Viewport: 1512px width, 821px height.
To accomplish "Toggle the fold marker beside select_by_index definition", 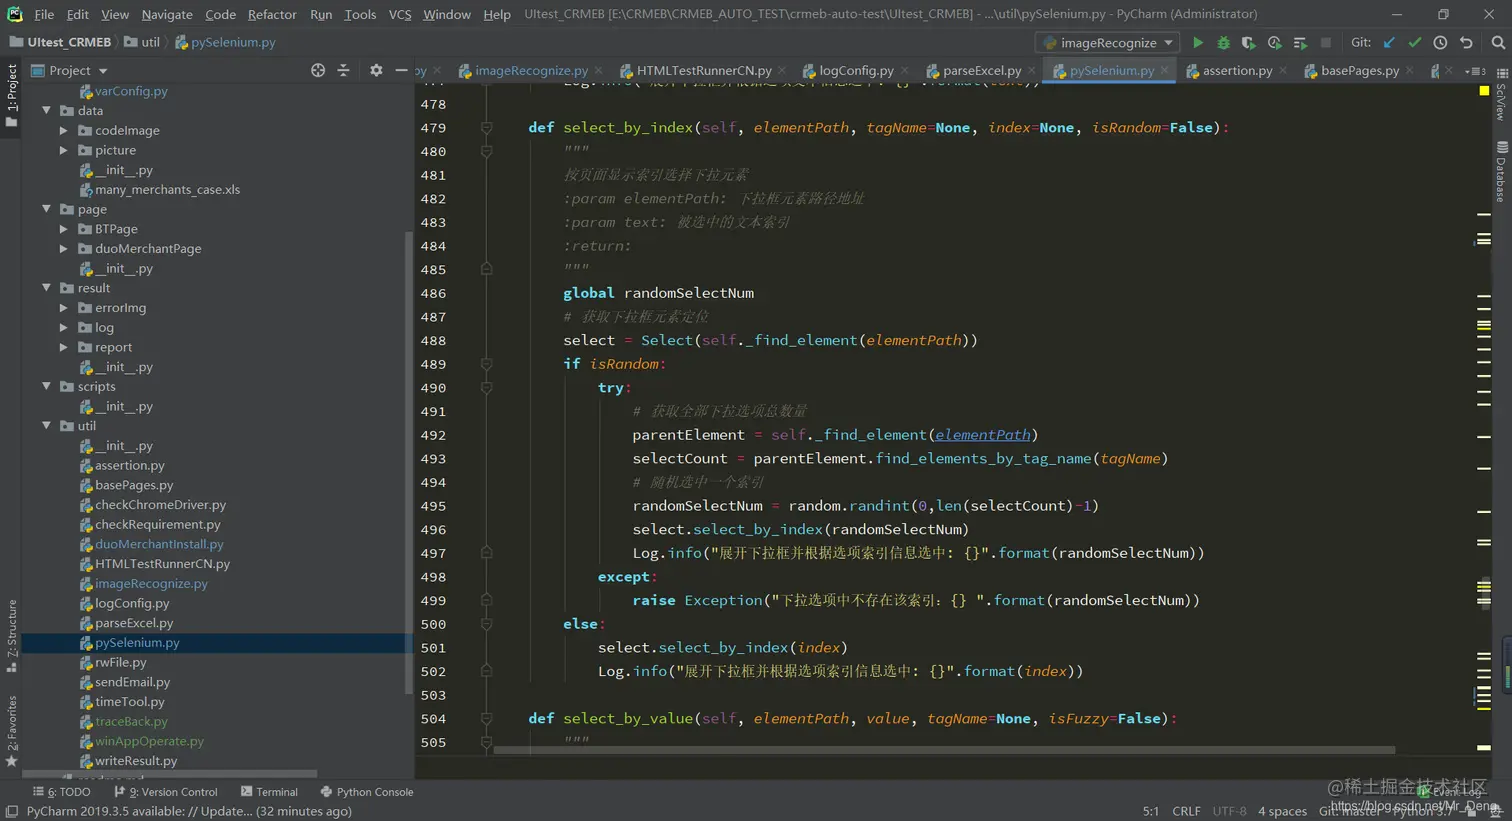I will click(x=486, y=128).
